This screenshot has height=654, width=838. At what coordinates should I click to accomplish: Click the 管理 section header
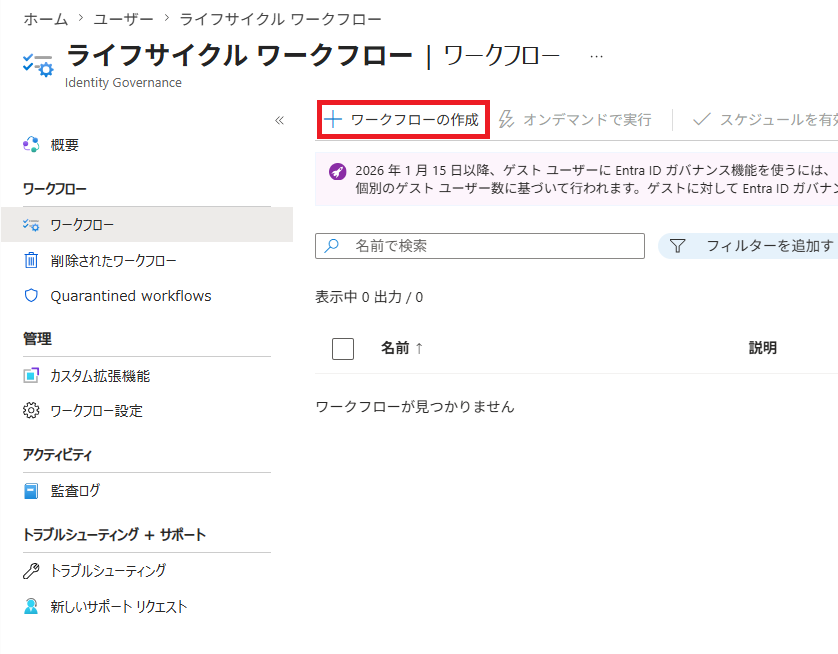tap(37, 339)
